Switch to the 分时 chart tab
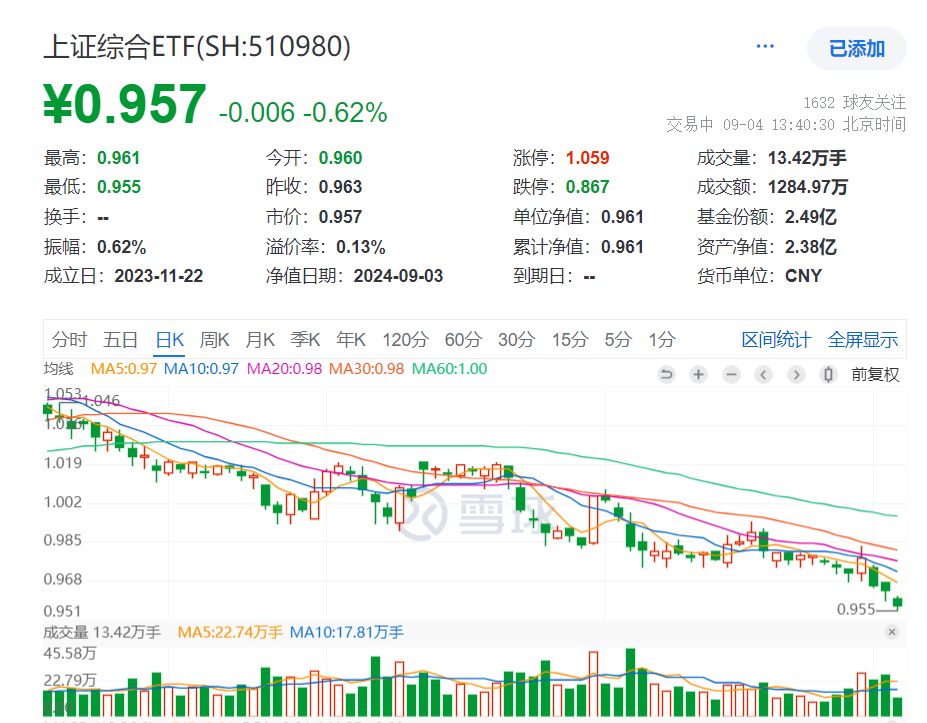The width and height of the screenshot is (927, 723). pos(69,340)
